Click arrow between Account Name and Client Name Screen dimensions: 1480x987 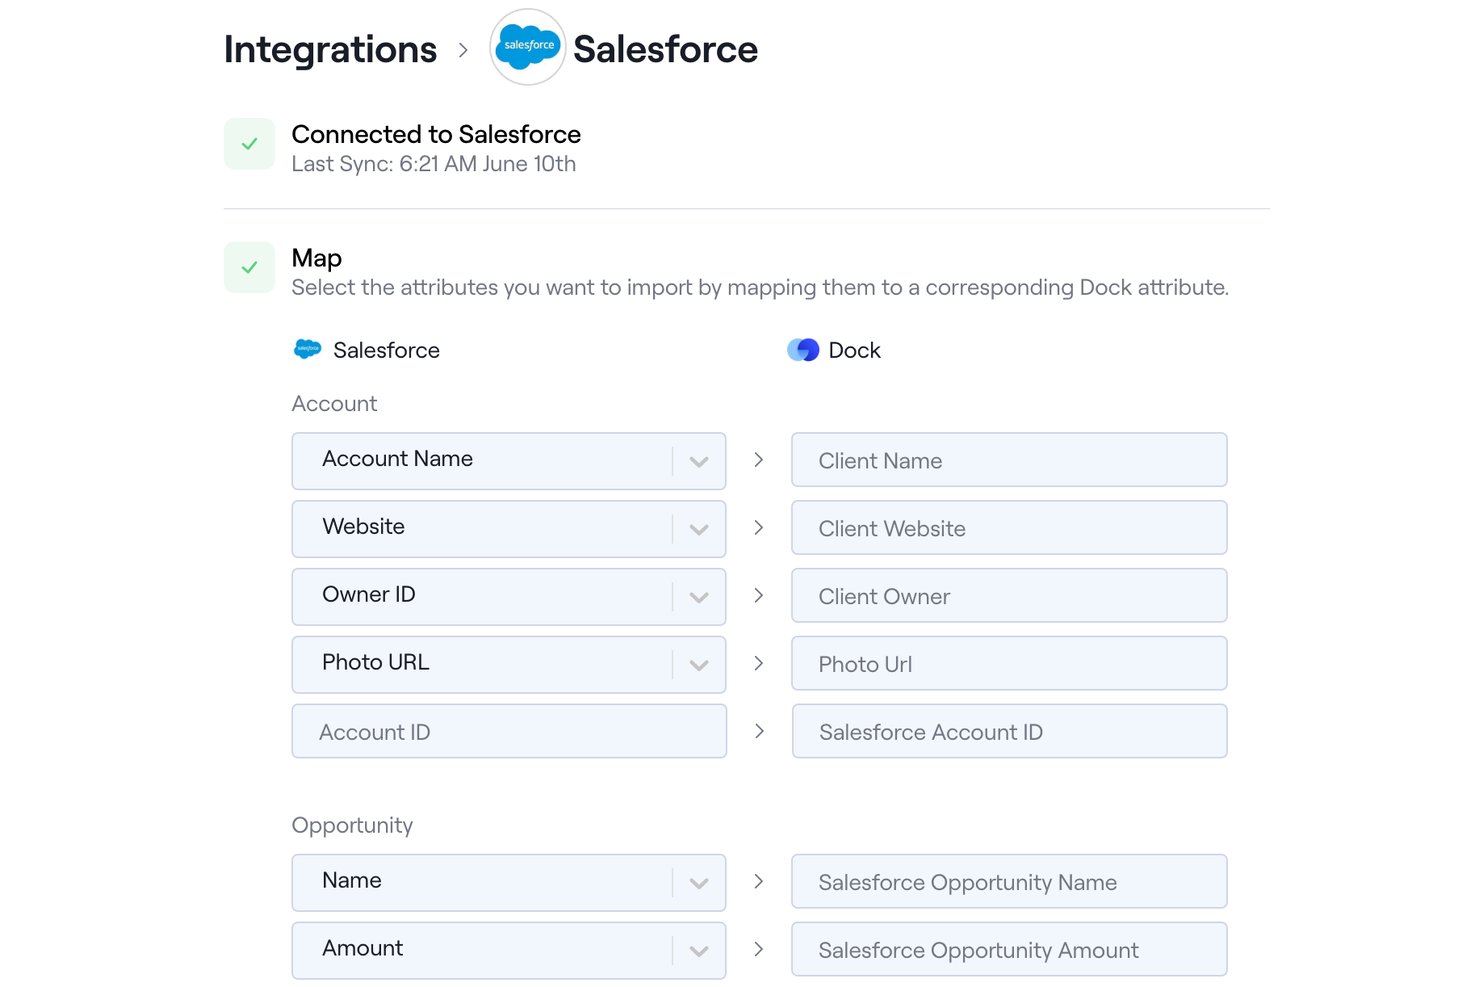[759, 460]
